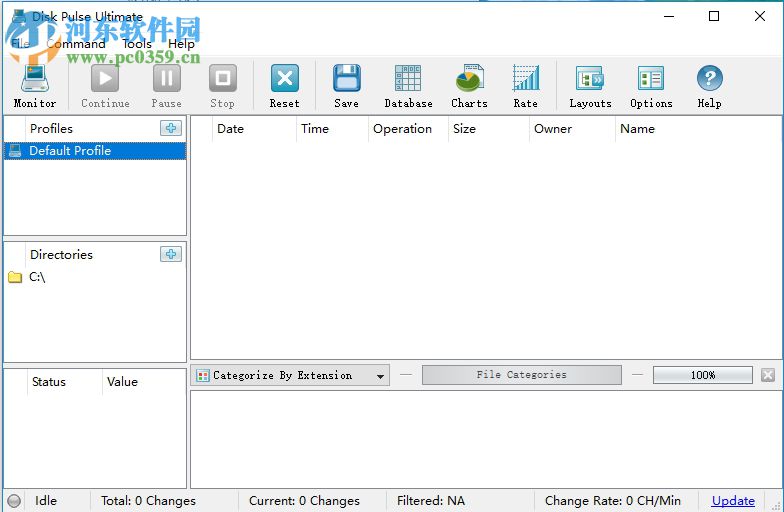The width and height of the screenshot is (784, 512).
Task: Open the Command menu
Action: (76, 44)
